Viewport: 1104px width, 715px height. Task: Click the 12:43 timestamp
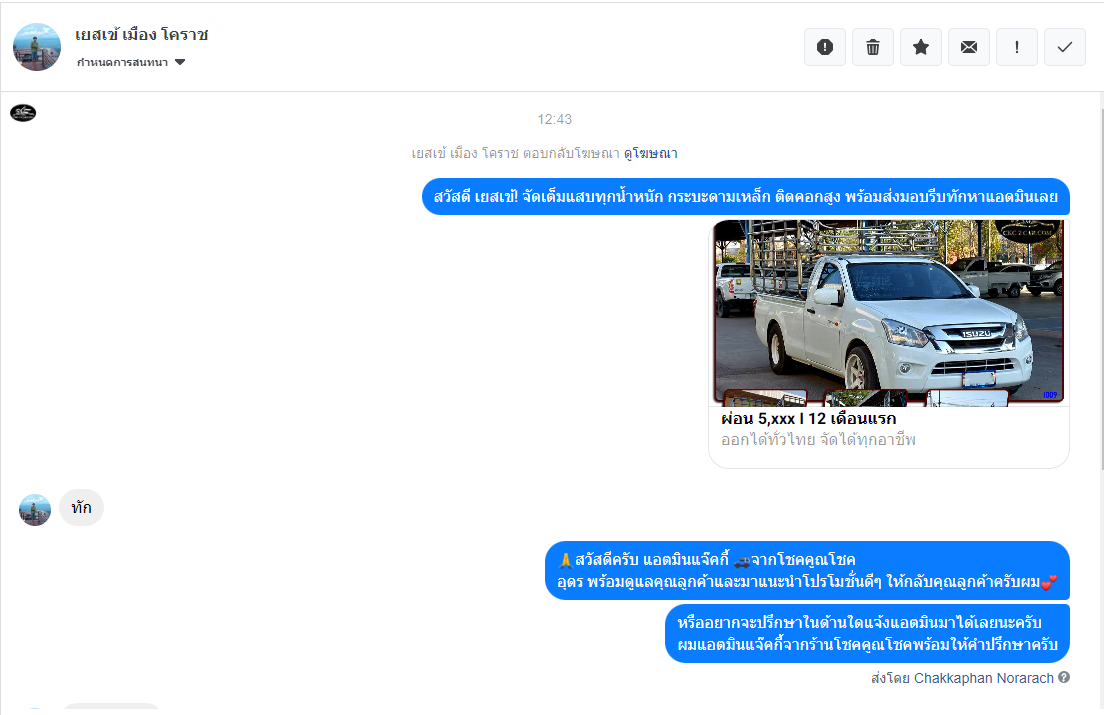pos(555,120)
